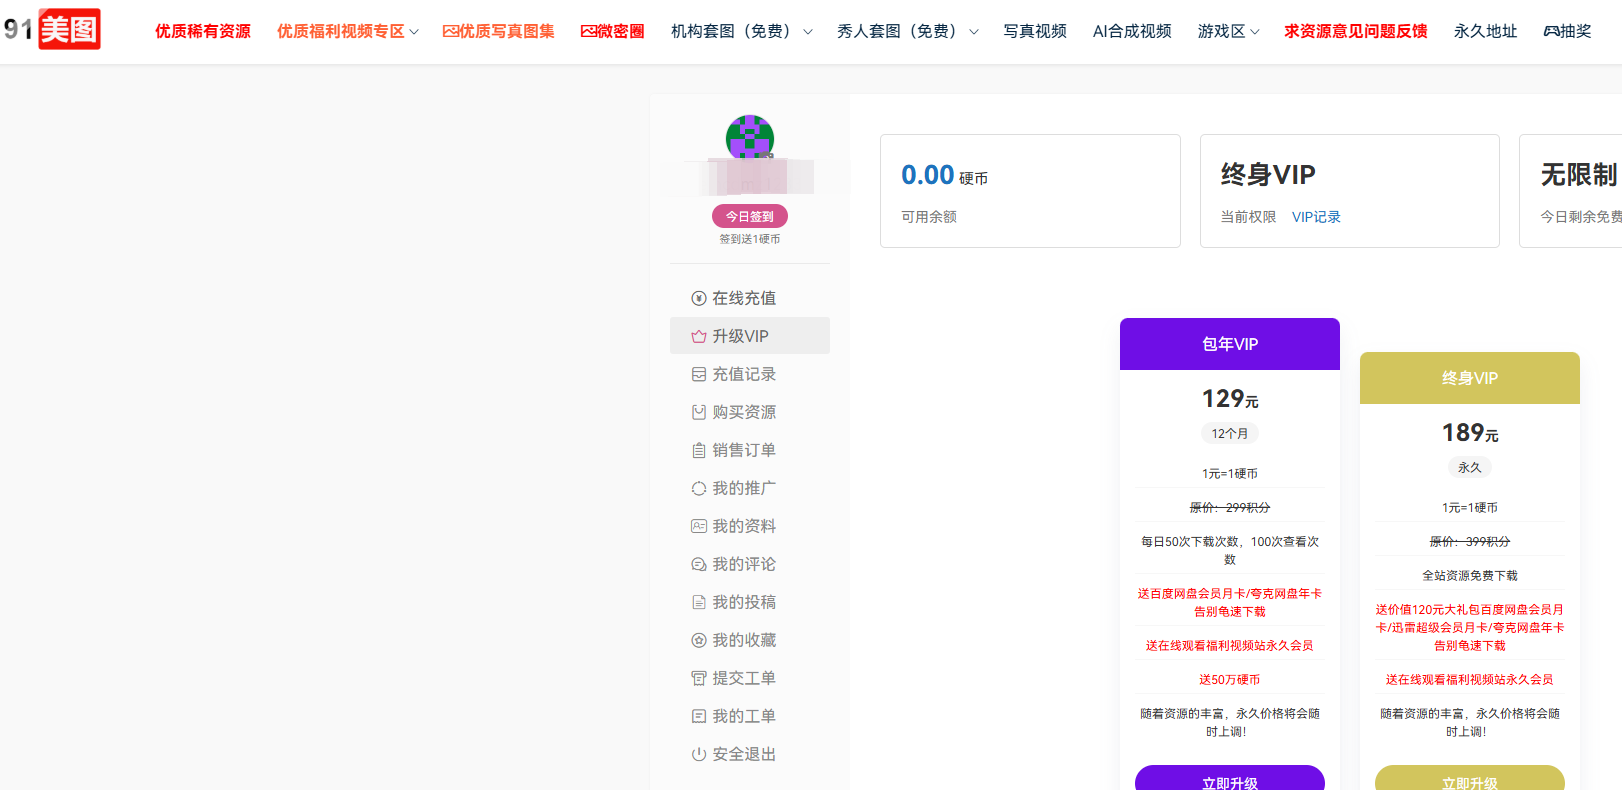Click the 129元 price text
The width and height of the screenshot is (1622, 790).
click(1230, 399)
